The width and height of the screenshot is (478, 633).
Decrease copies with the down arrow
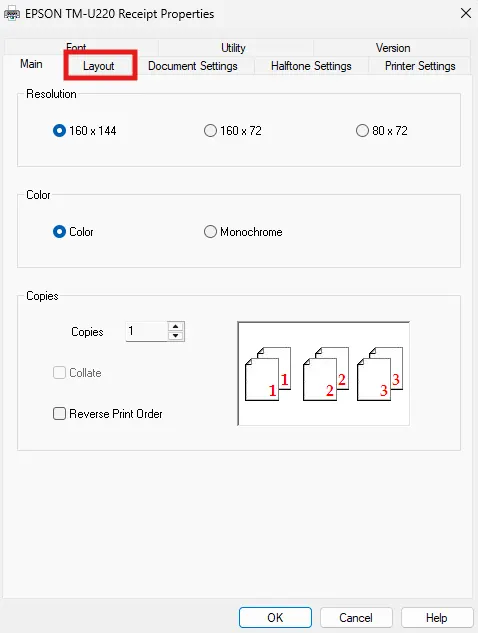point(176,336)
